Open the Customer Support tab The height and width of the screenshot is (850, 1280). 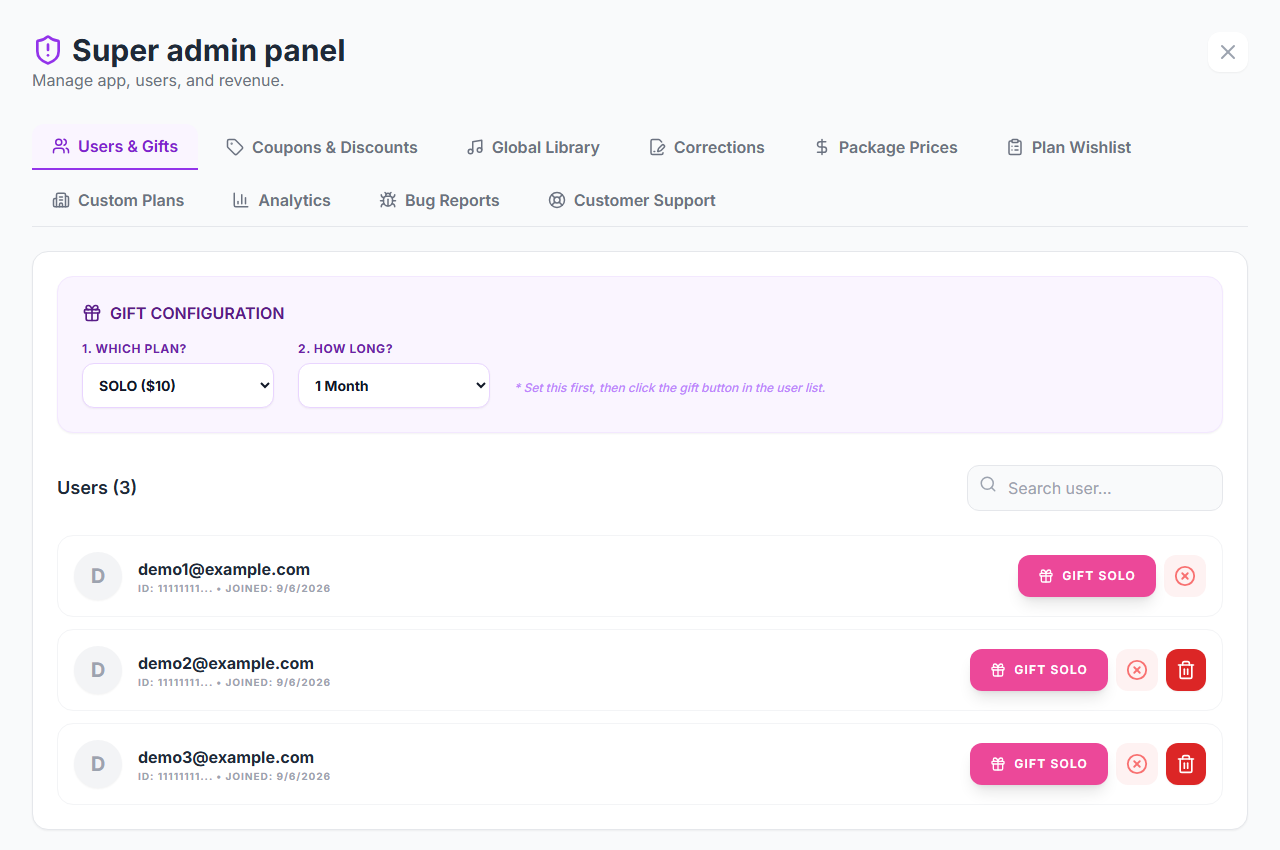tap(632, 200)
